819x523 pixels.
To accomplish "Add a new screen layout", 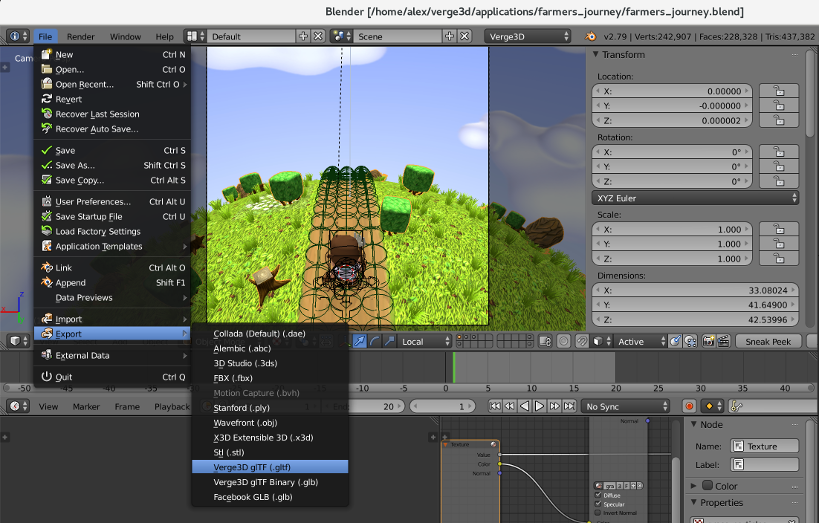I will pyautogui.click(x=303, y=36).
